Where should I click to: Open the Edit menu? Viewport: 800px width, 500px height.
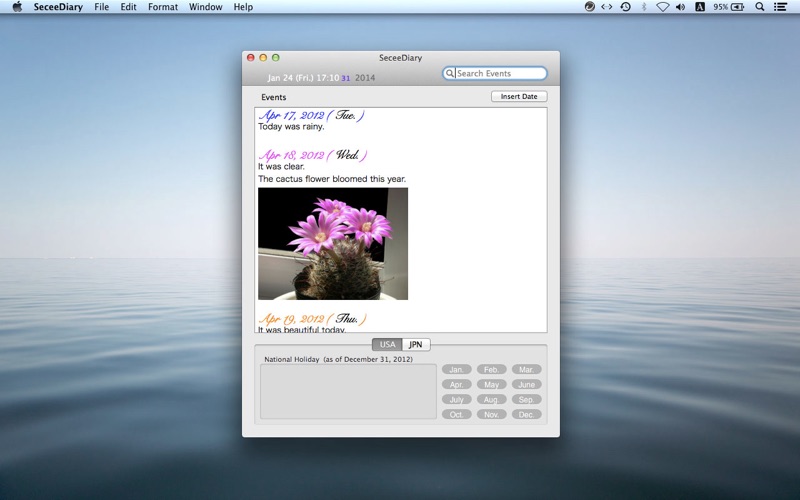[128, 7]
